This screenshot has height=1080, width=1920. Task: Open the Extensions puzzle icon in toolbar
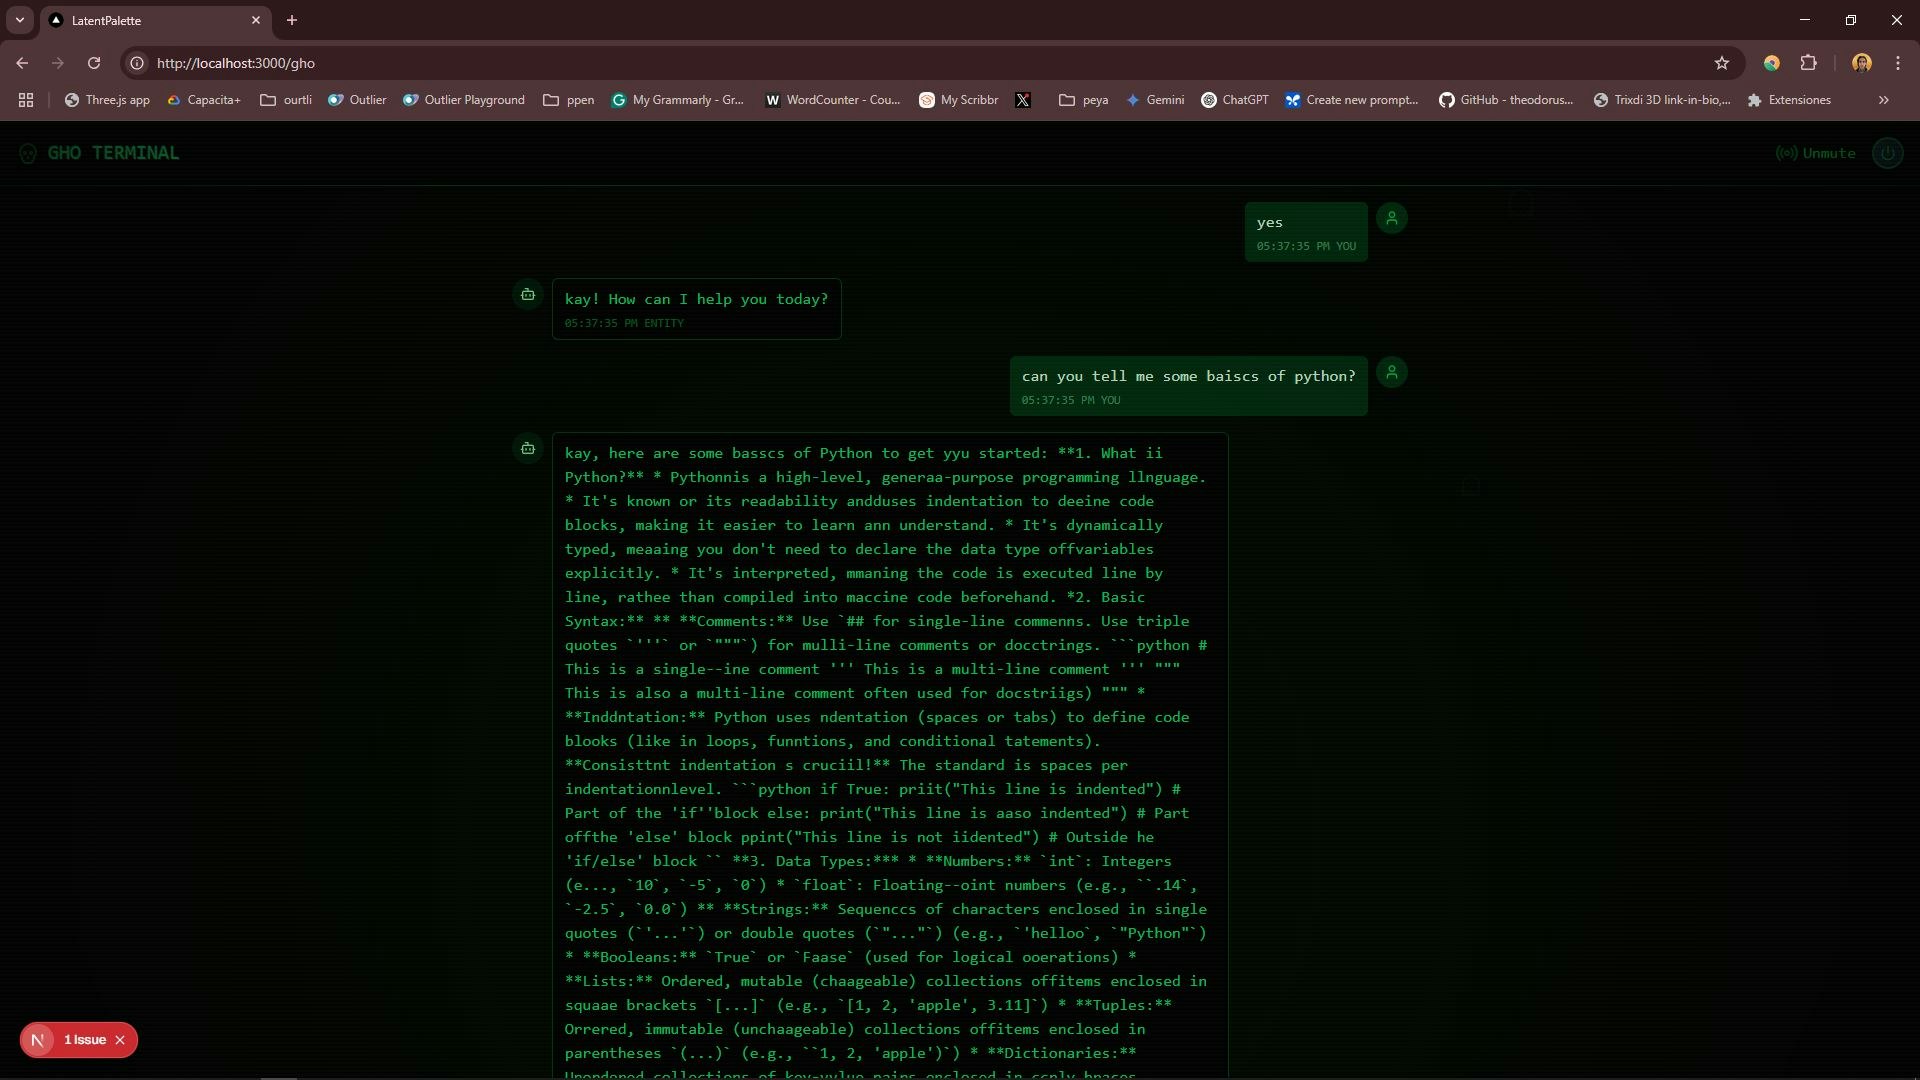1808,63
